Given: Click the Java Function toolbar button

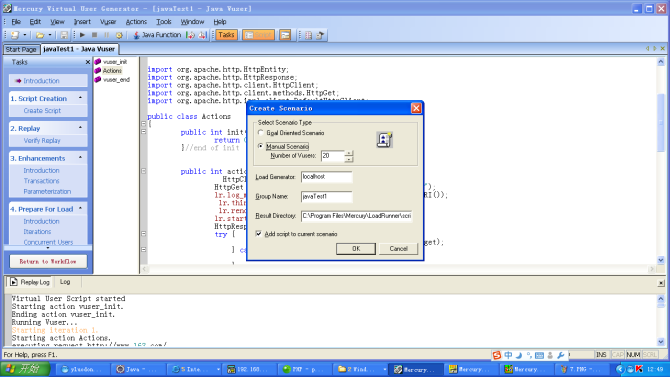Looking at the screenshot, I should (157, 35).
